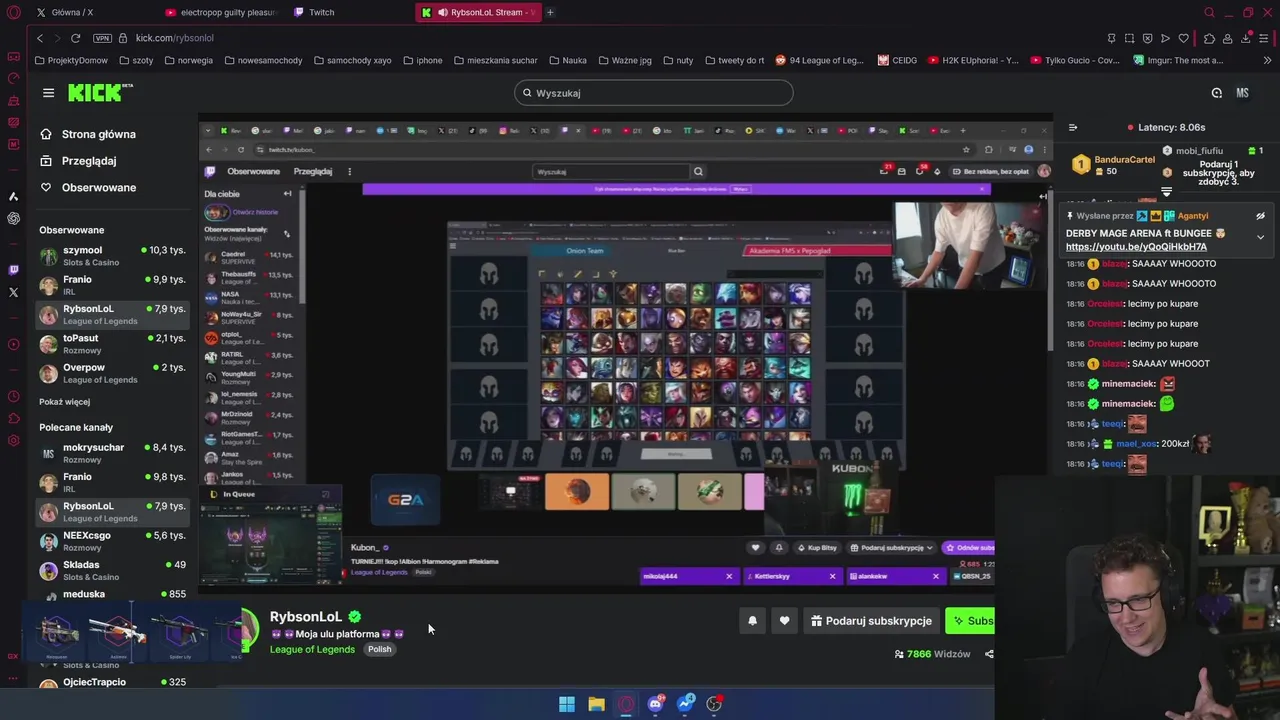
Task: Open the iphone bookmark folder
Action: click(x=422, y=60)
